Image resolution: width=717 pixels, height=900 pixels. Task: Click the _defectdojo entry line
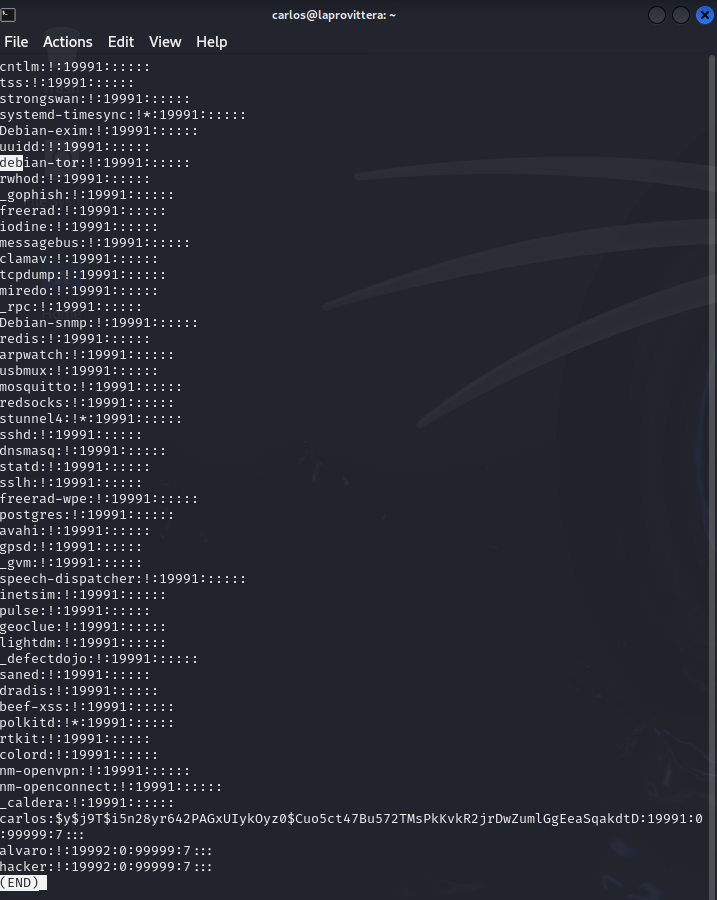coord(99,659)
